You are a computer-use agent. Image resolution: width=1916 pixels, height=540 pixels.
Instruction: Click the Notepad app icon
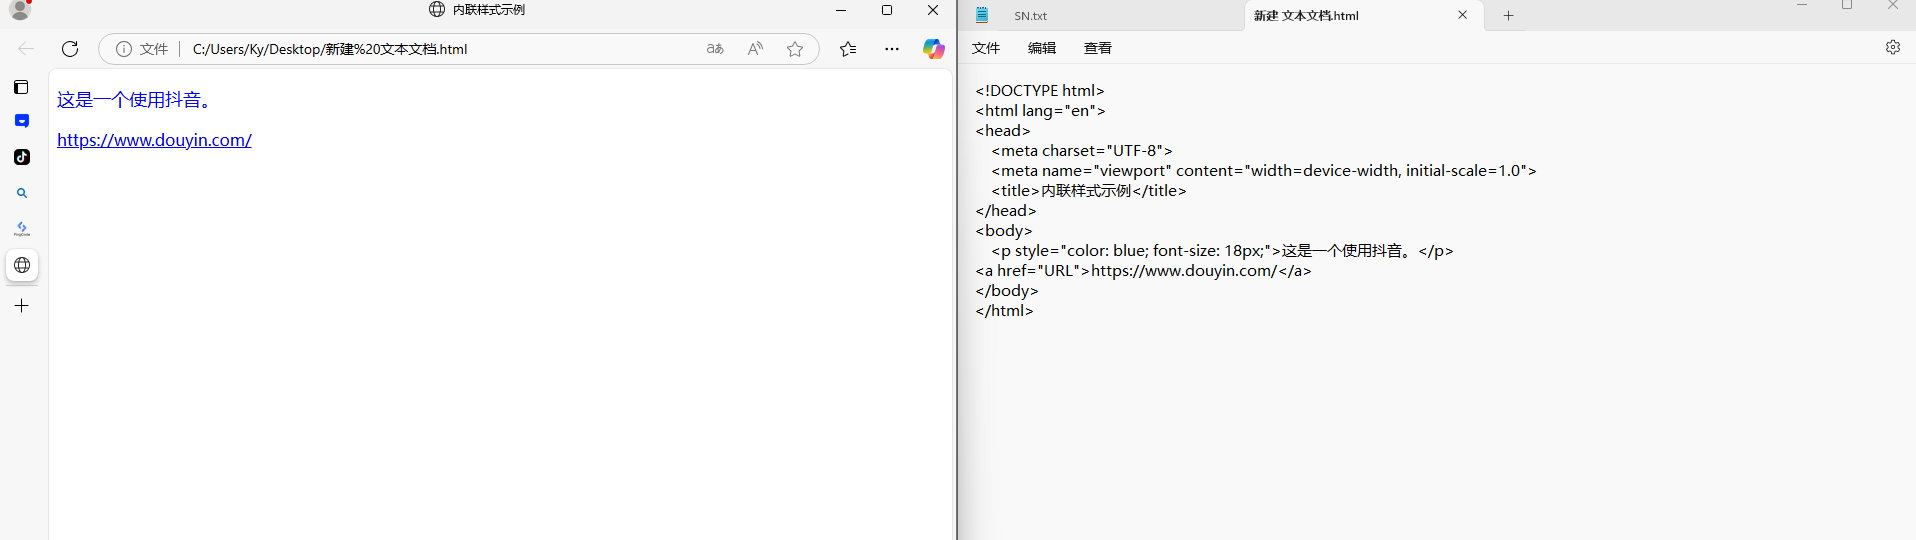click(982, 15)
